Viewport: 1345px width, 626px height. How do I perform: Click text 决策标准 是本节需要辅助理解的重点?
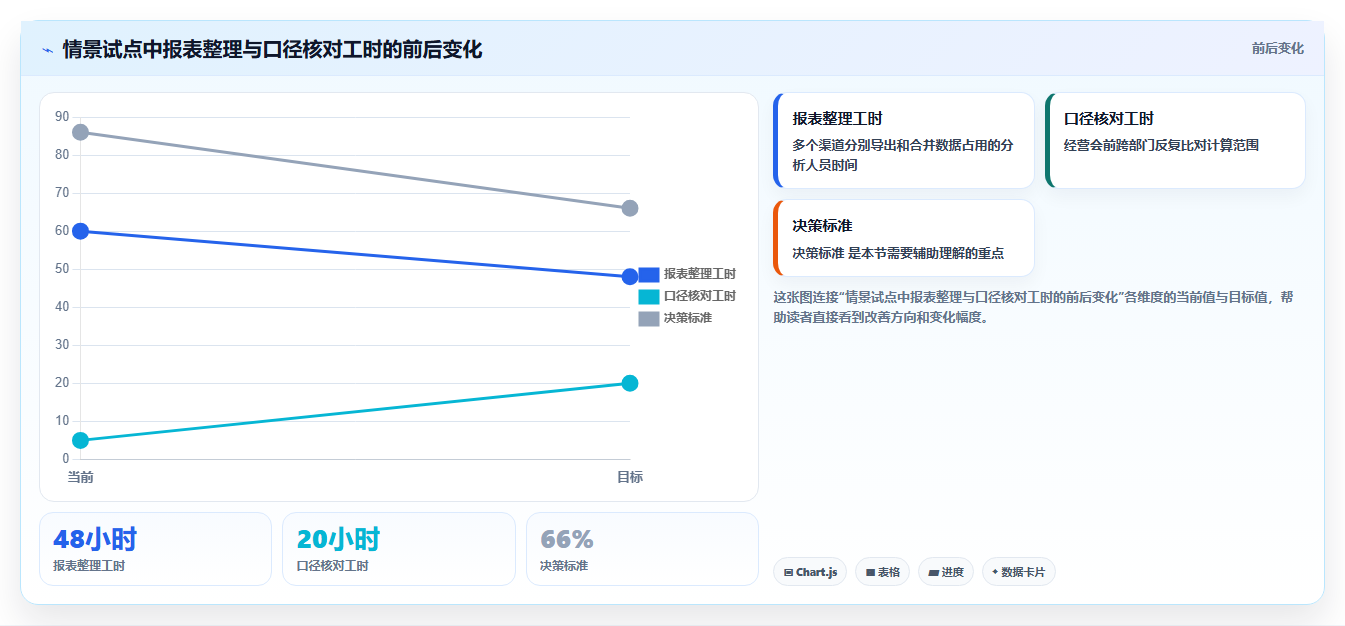coord(898,253)
